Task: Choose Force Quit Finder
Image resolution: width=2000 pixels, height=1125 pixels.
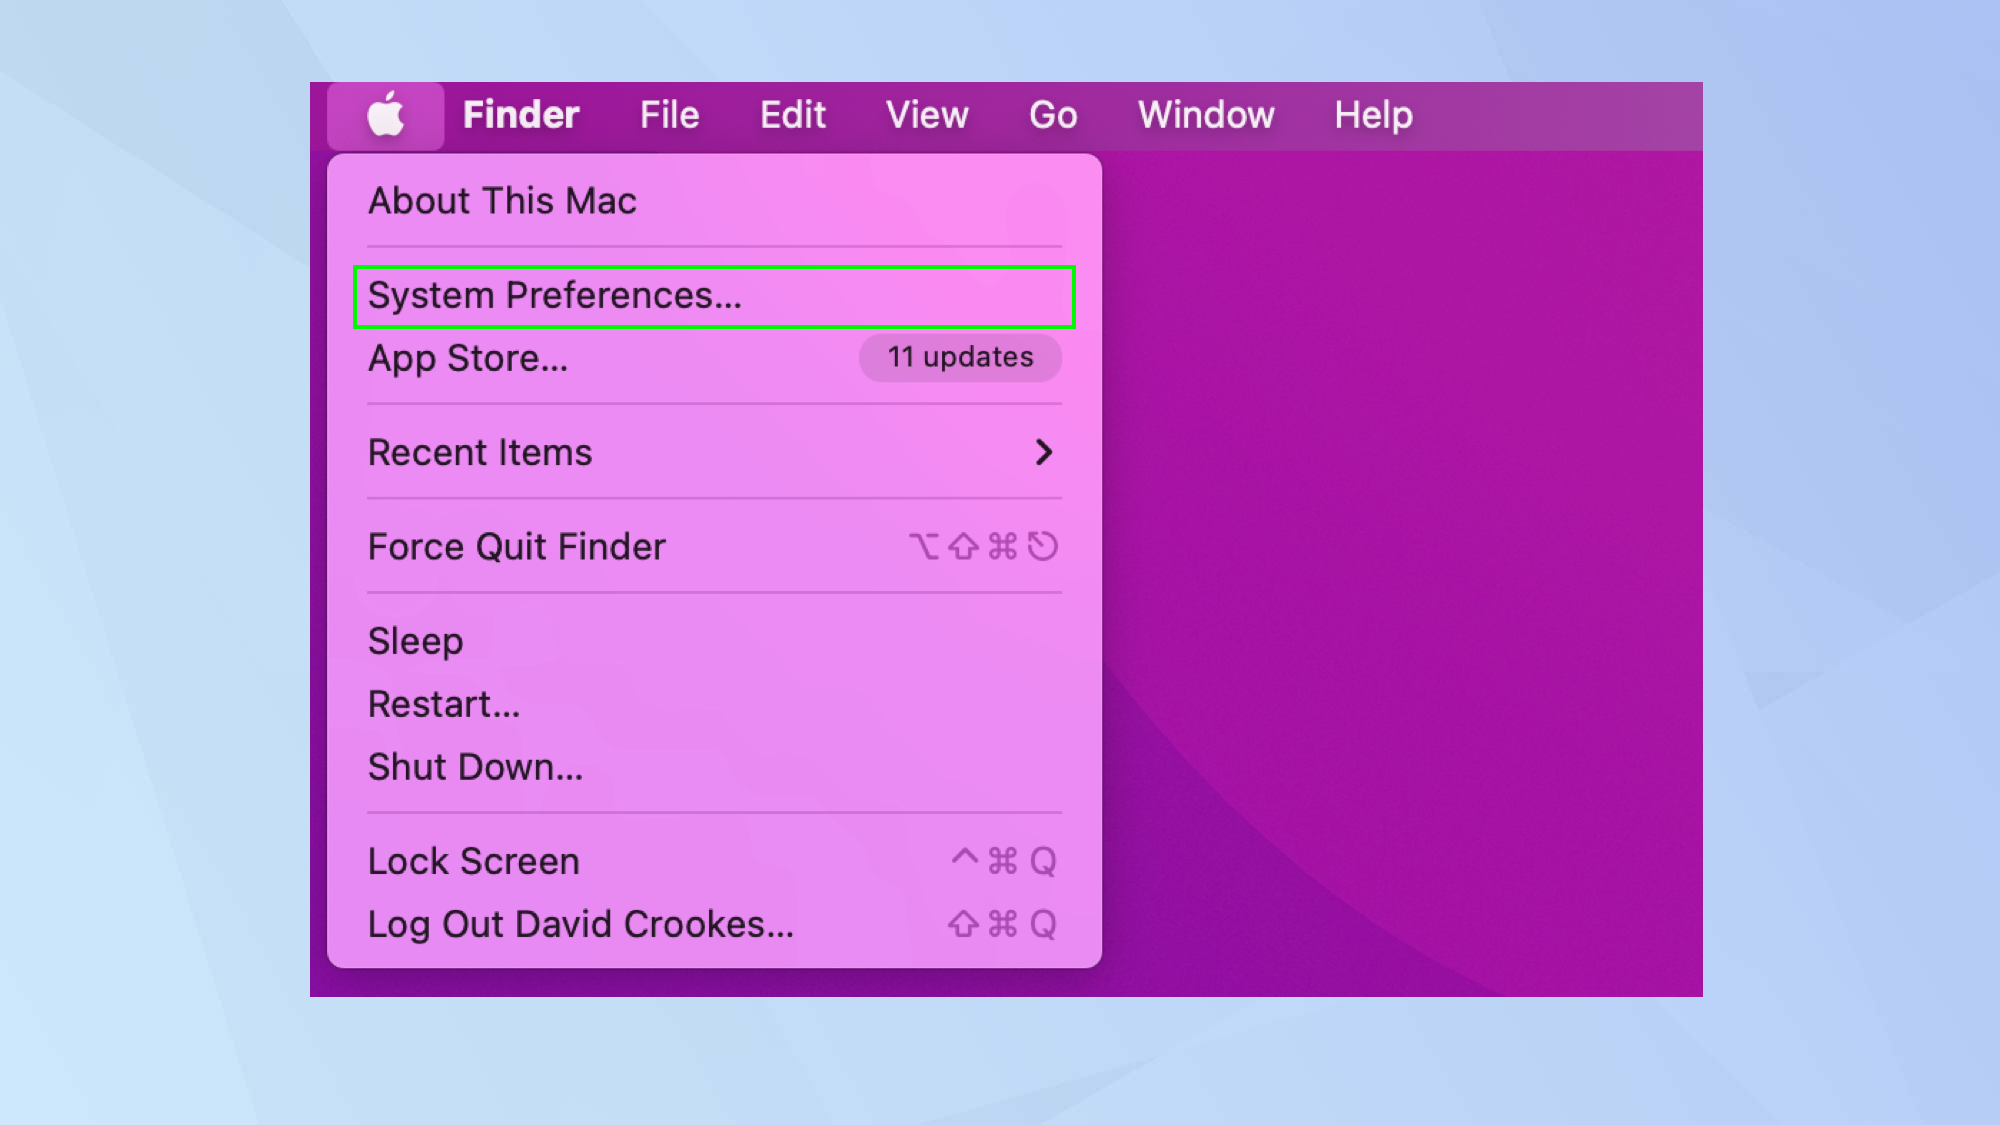Action: 714,547
